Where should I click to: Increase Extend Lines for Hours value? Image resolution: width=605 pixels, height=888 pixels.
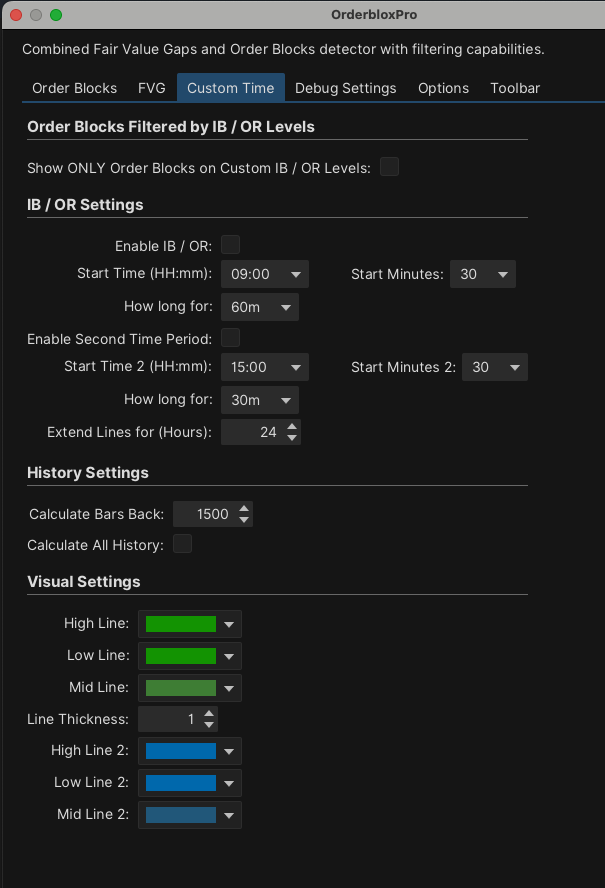[292, 427]
